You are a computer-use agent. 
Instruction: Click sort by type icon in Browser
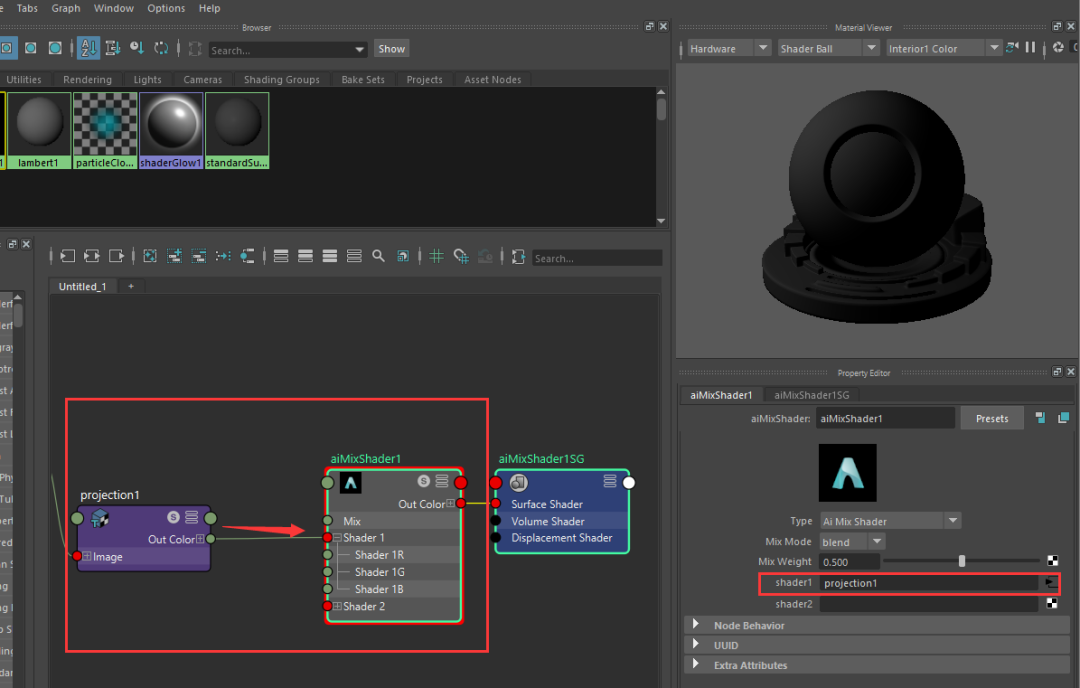[112, 48]
